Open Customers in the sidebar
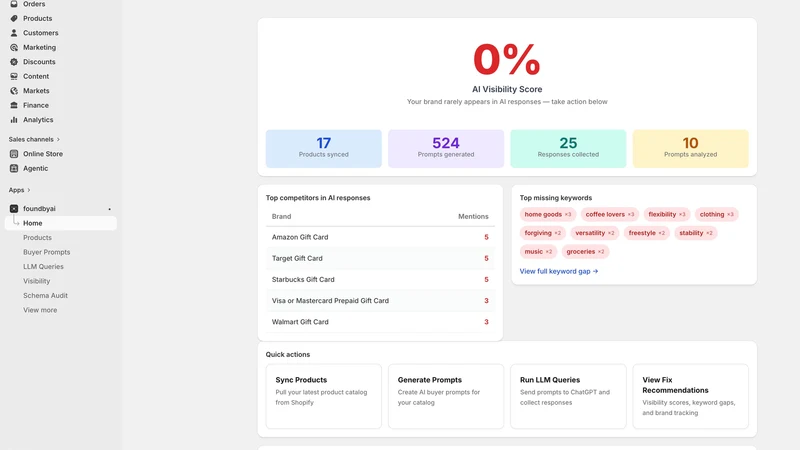This screenshot has height=450, width=800. pyautogui.click(x=40, y=33)
